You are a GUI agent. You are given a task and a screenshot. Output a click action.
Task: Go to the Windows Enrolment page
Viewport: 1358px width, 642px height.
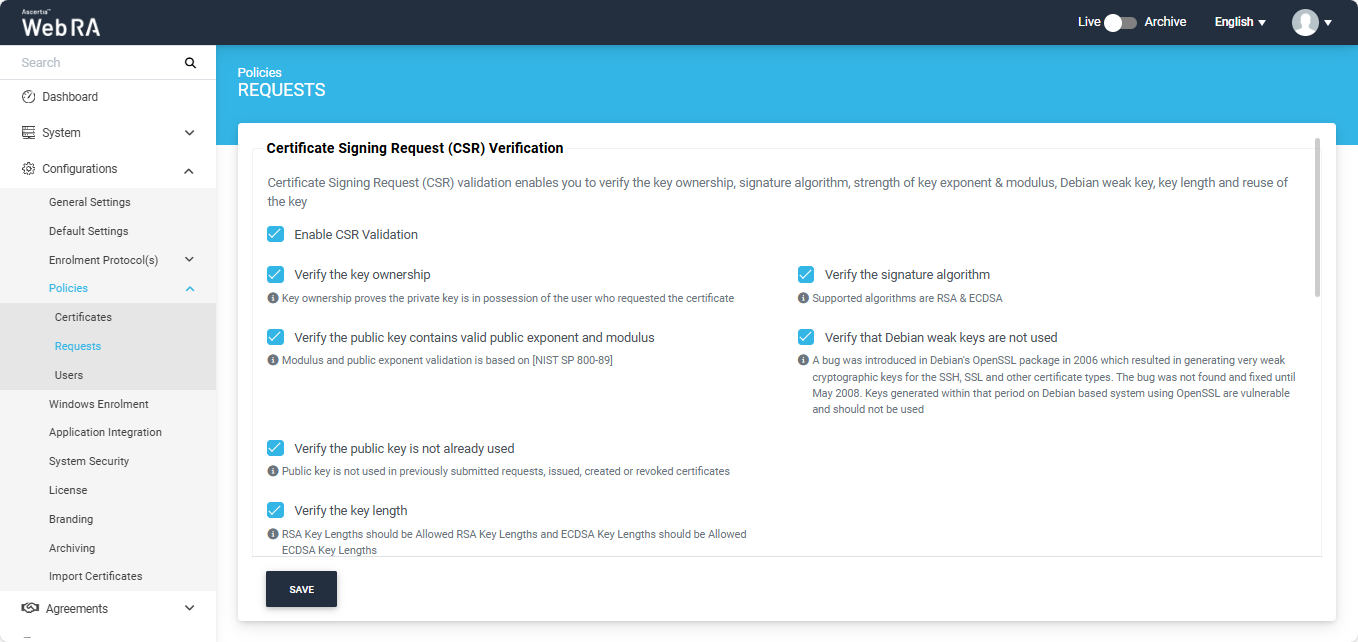point(98,404)
